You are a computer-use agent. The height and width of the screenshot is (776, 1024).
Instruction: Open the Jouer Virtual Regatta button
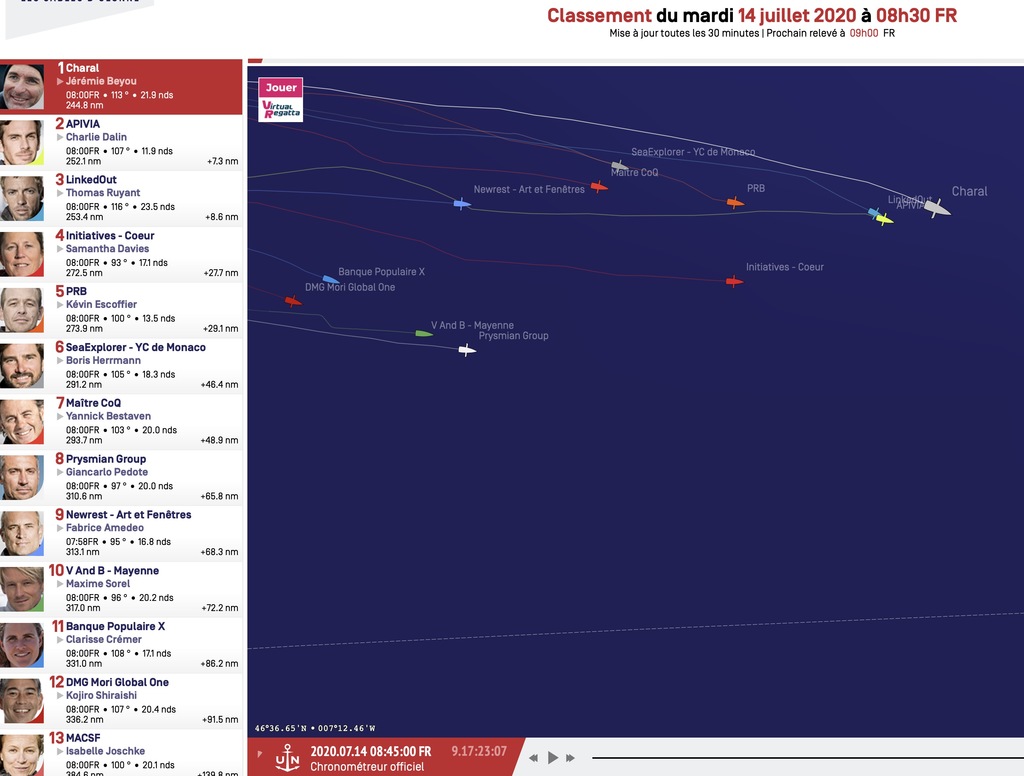(281, 99)
